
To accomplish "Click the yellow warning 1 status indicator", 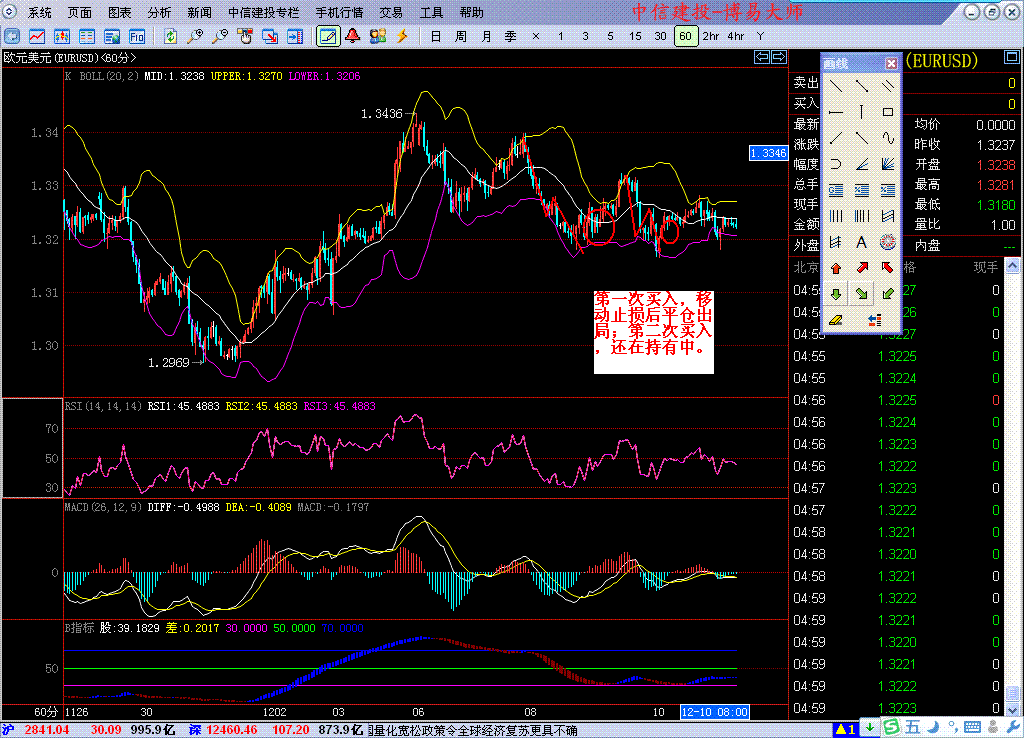I will click(x=846, y=729).
